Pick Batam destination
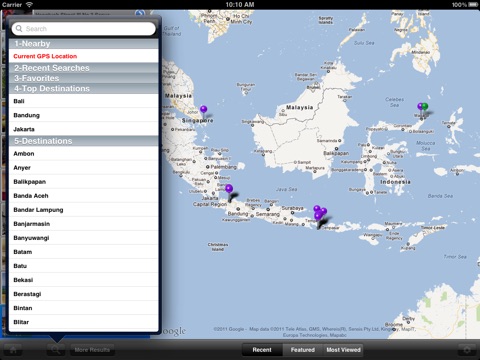This screenshot has width=480, height=360. coord(83,252)
